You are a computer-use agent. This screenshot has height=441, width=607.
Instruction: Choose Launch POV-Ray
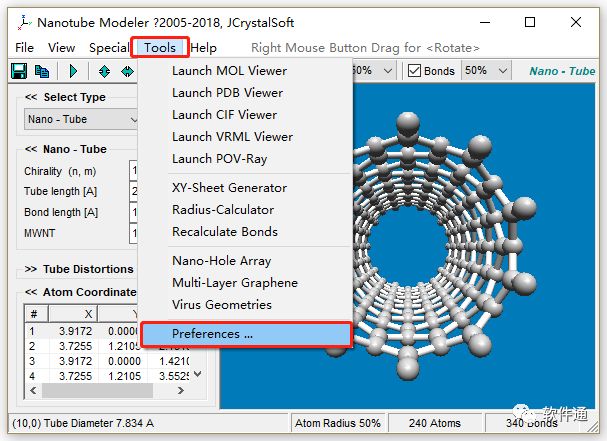[245, 159]
